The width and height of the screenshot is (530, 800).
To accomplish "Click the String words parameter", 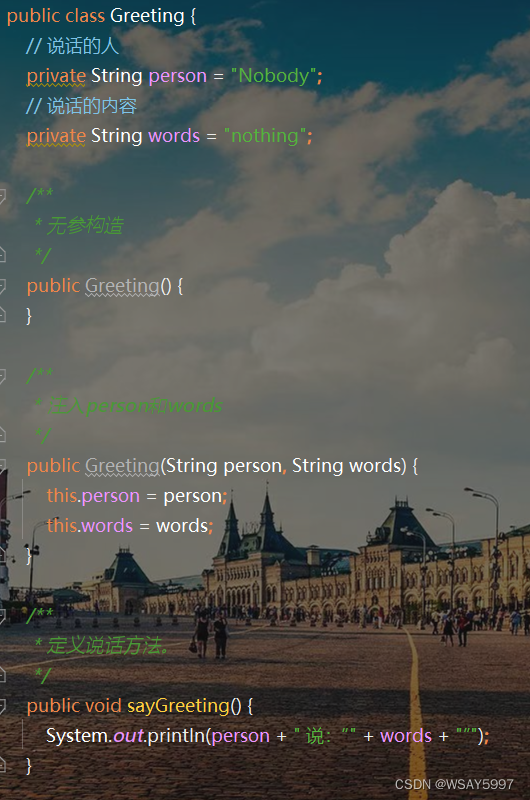I will (x=346, y=466).
